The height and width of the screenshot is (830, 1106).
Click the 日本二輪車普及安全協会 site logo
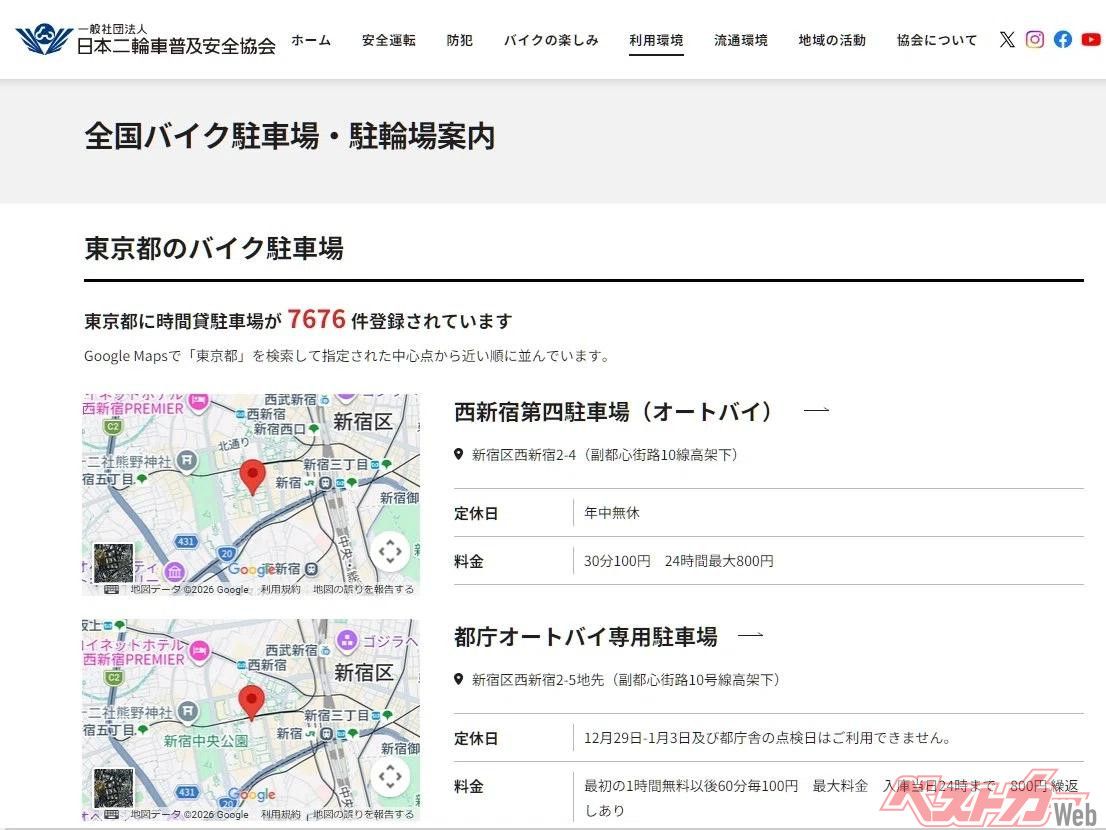[x=146, y=40]
